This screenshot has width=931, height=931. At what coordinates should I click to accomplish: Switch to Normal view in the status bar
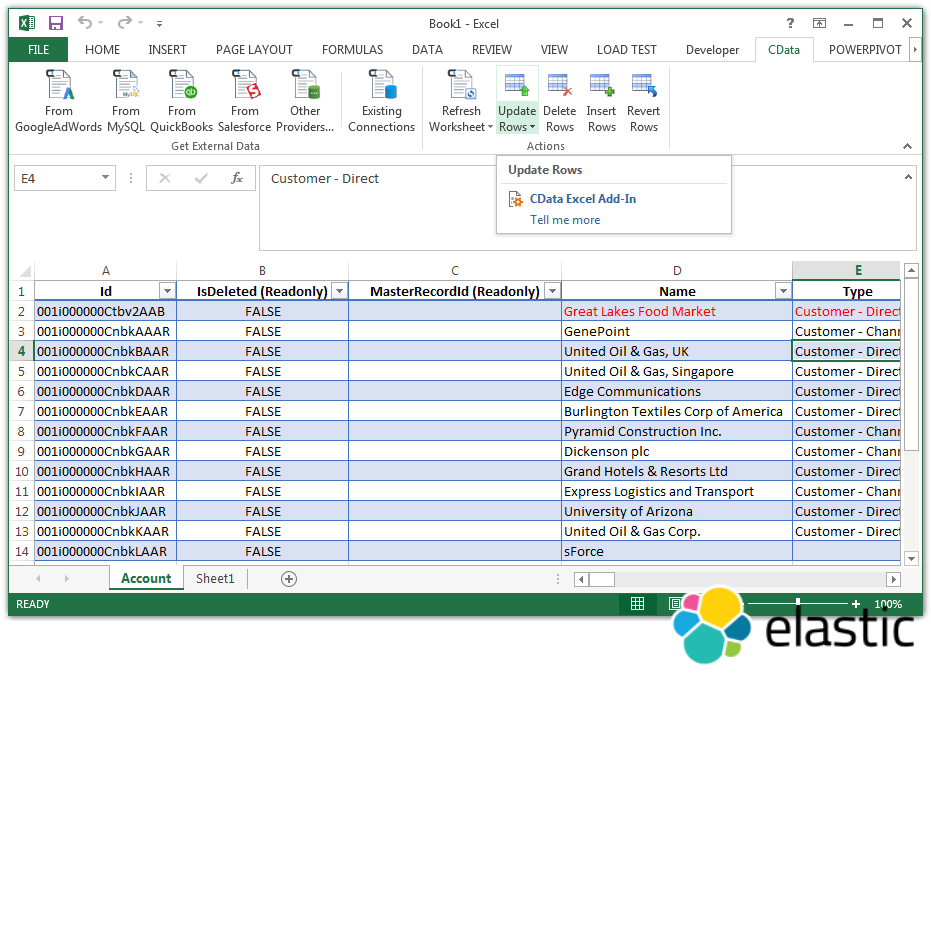[637, 604]
